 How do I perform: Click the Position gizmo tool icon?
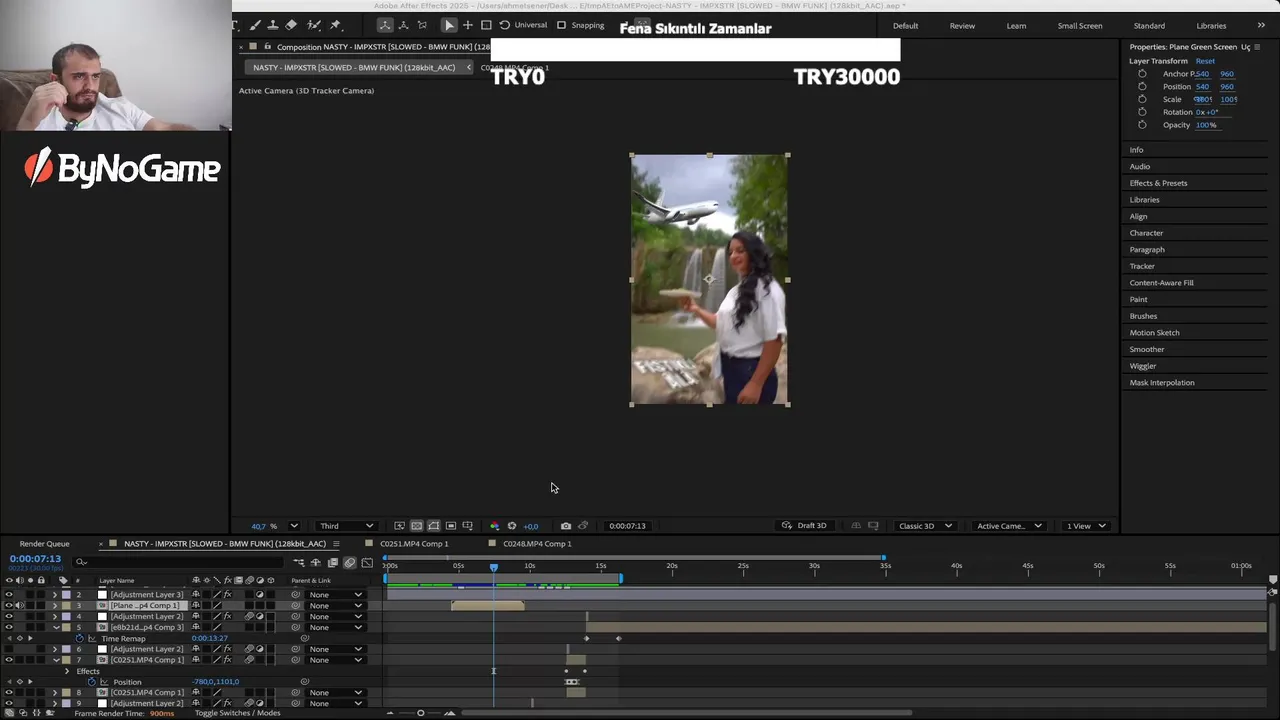pyautogui.click(x=467, y=25)
